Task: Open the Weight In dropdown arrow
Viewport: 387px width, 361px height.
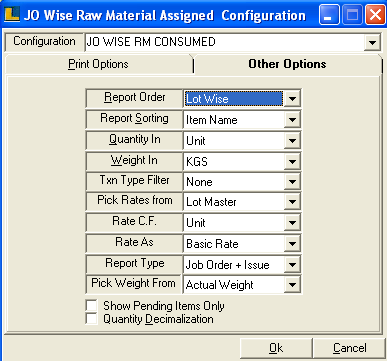Action: (292, 162)
